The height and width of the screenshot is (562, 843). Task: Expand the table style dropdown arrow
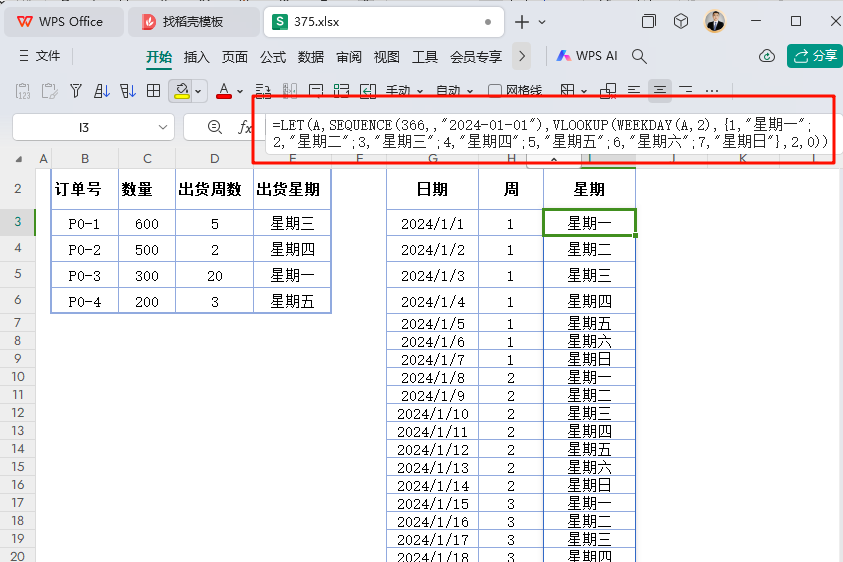[584, 91]
